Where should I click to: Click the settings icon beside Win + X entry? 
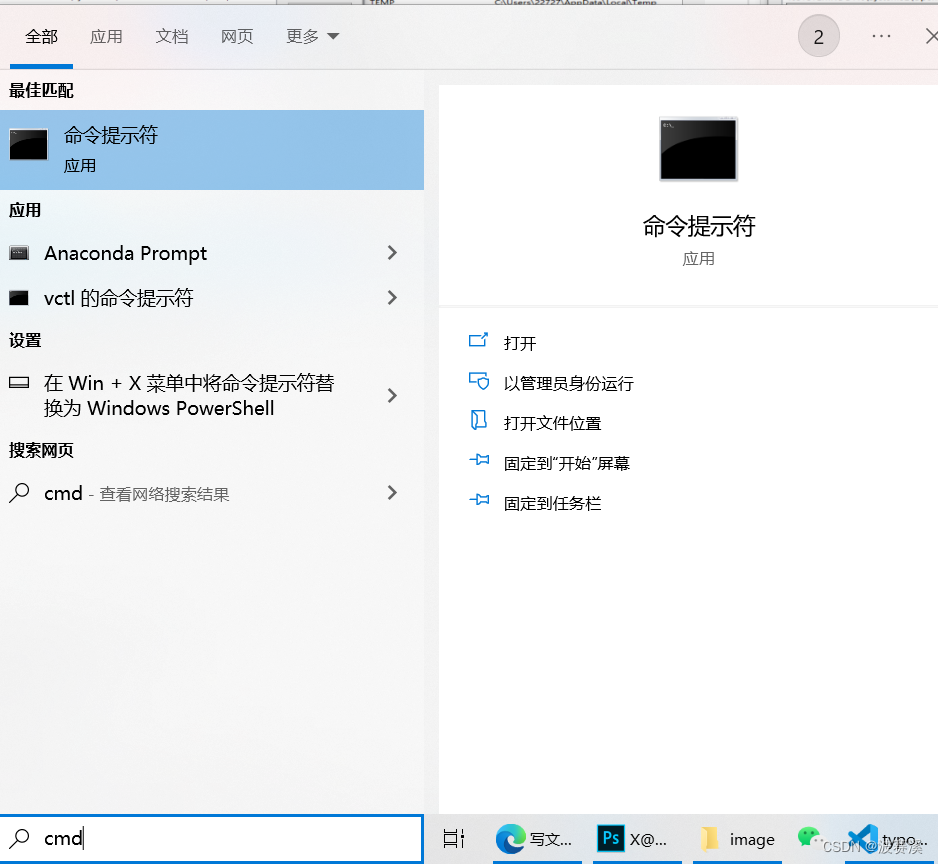(19, 383)
